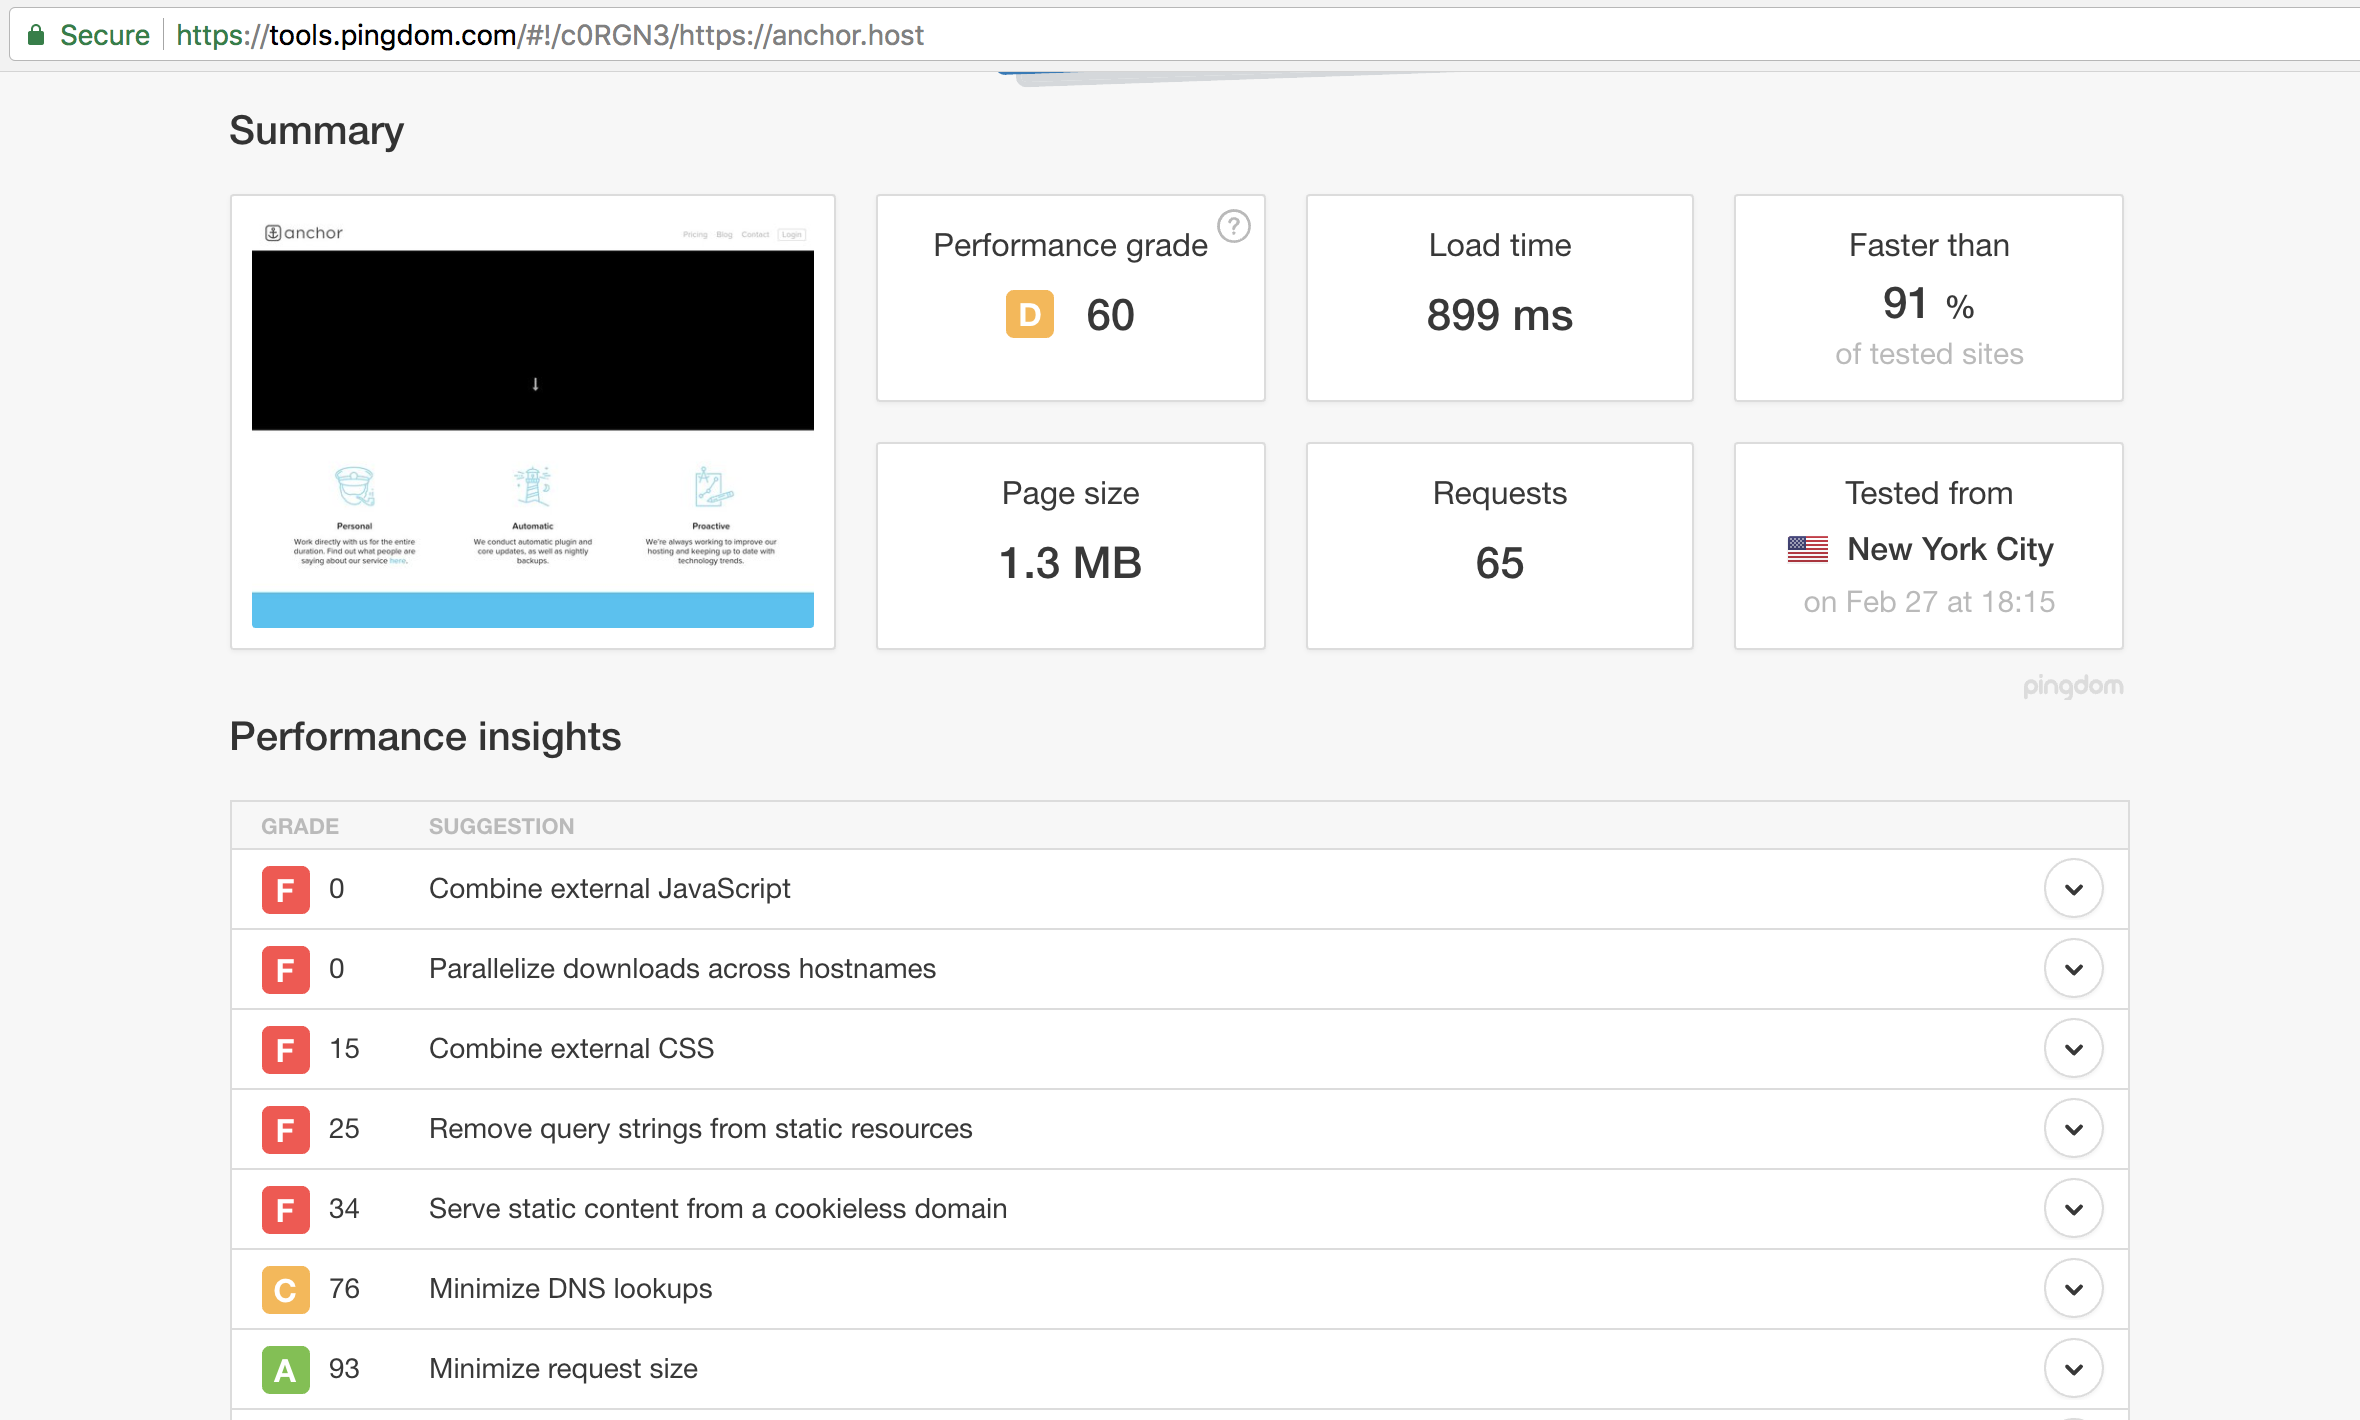Click the browser address bar URL
The height and width of the screenshot is (1420, 2360).
(550, 35)
